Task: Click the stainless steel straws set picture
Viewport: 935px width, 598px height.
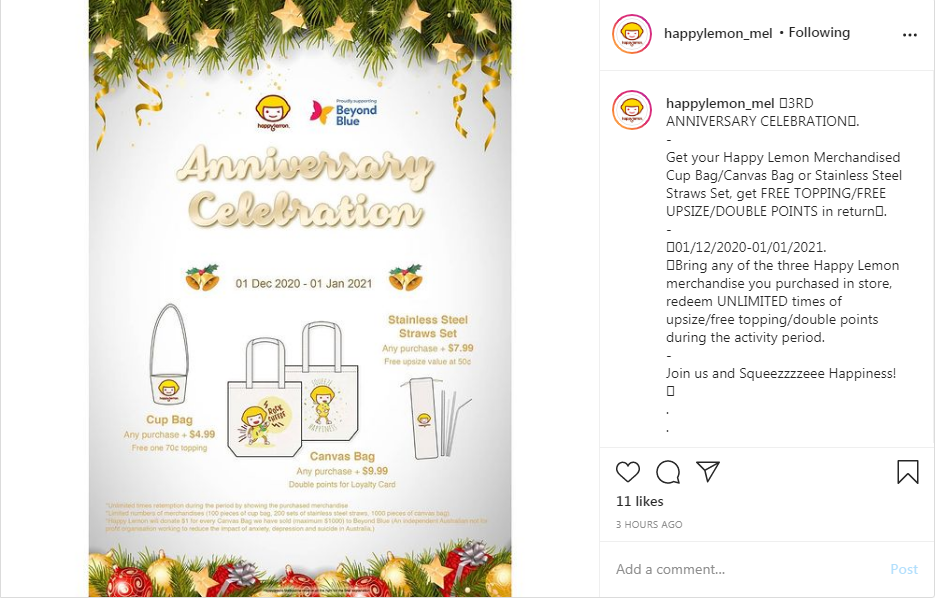Action: (x=435, y=416)
